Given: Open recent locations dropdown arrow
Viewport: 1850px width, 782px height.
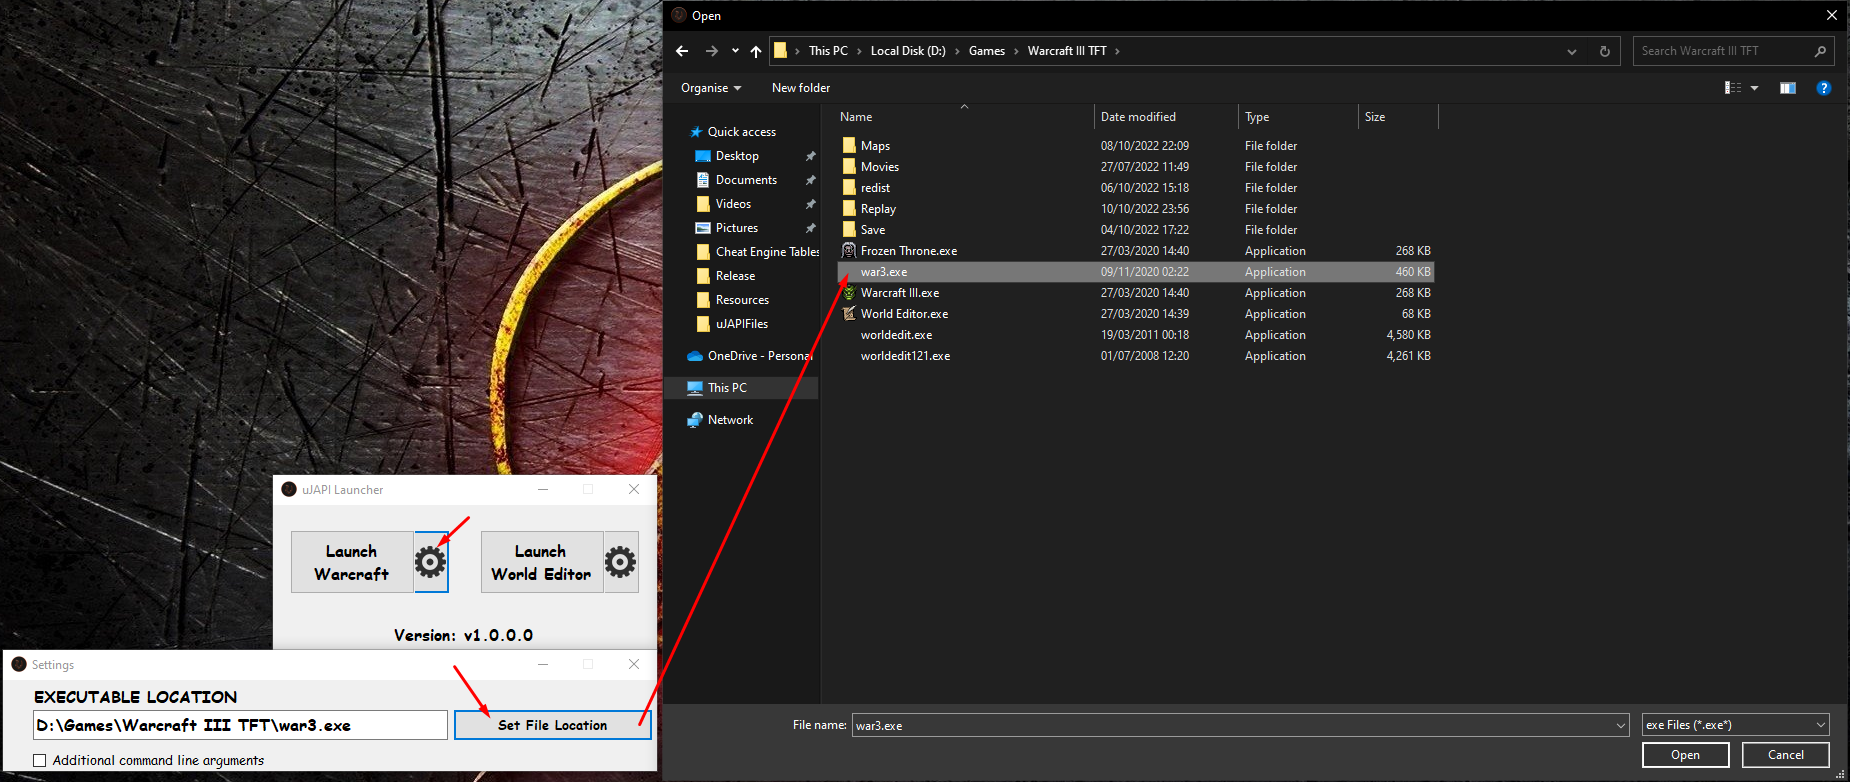Looking at the screenshot, I should 735,51.
